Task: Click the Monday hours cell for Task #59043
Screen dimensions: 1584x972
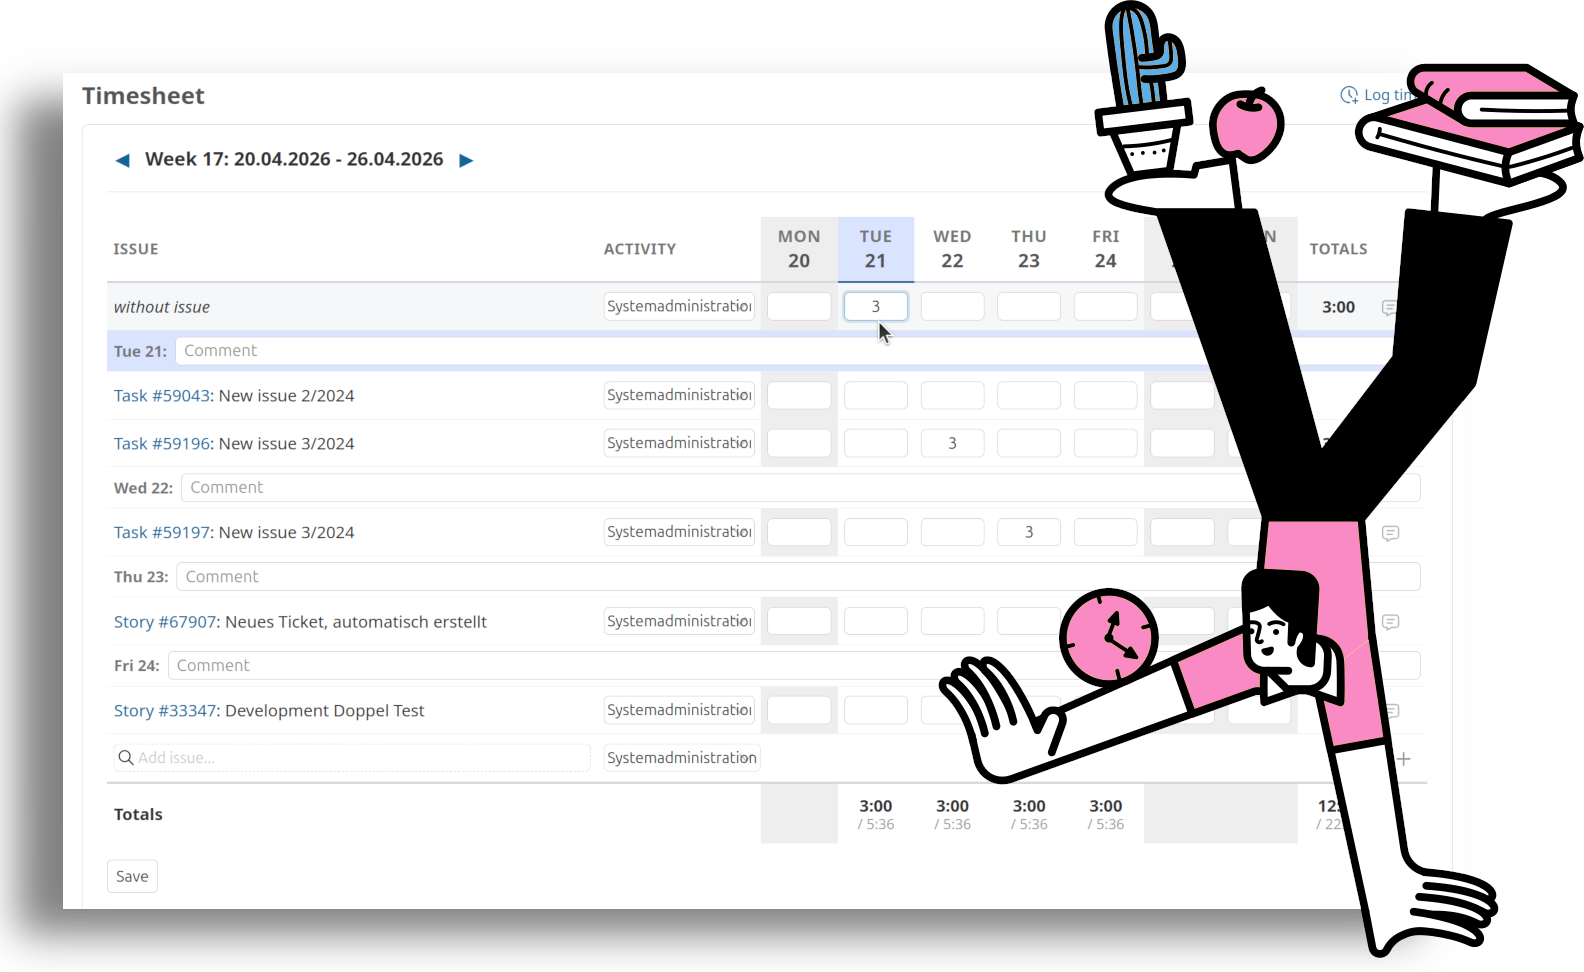Action: click(799, 395)
